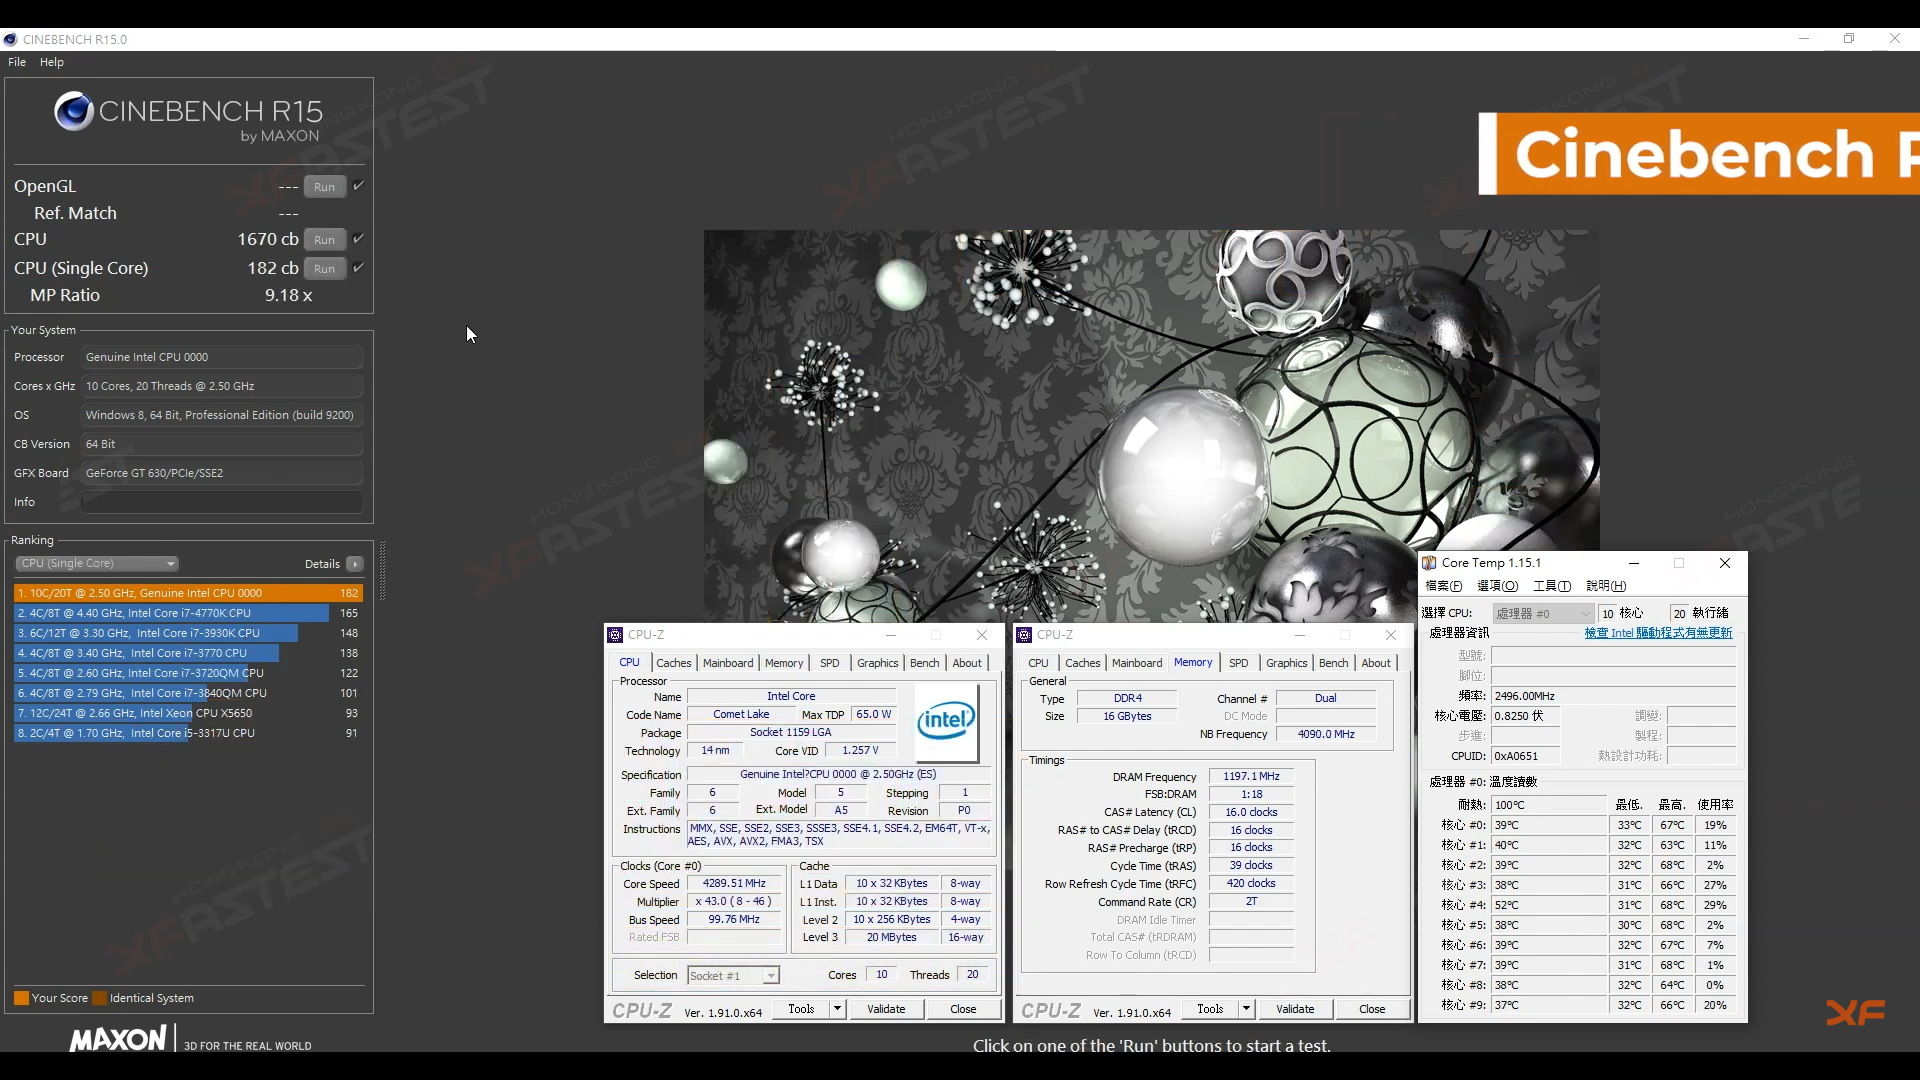Click the Identical System legend swatch
This screenshot has width=1920, height=1080.
coord(99,998)
